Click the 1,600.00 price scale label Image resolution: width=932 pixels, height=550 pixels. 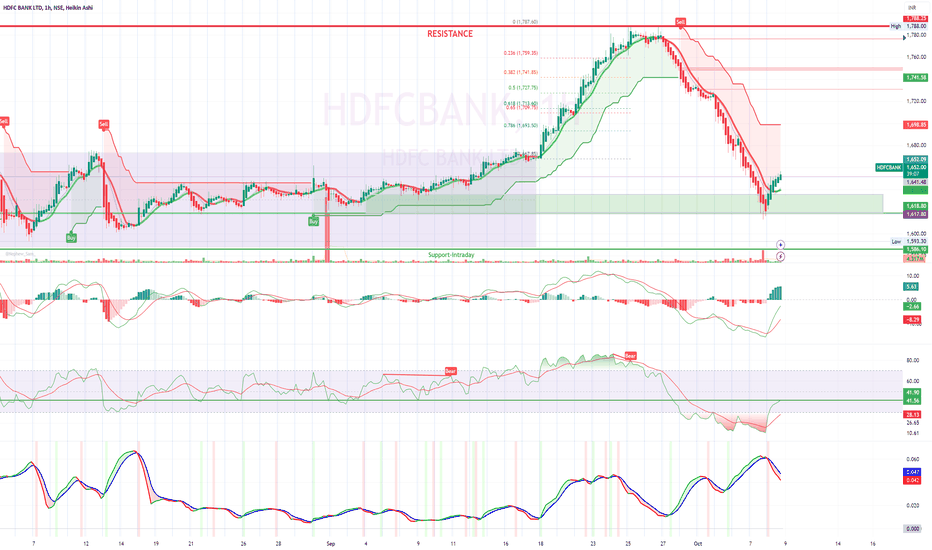[916, 234]
